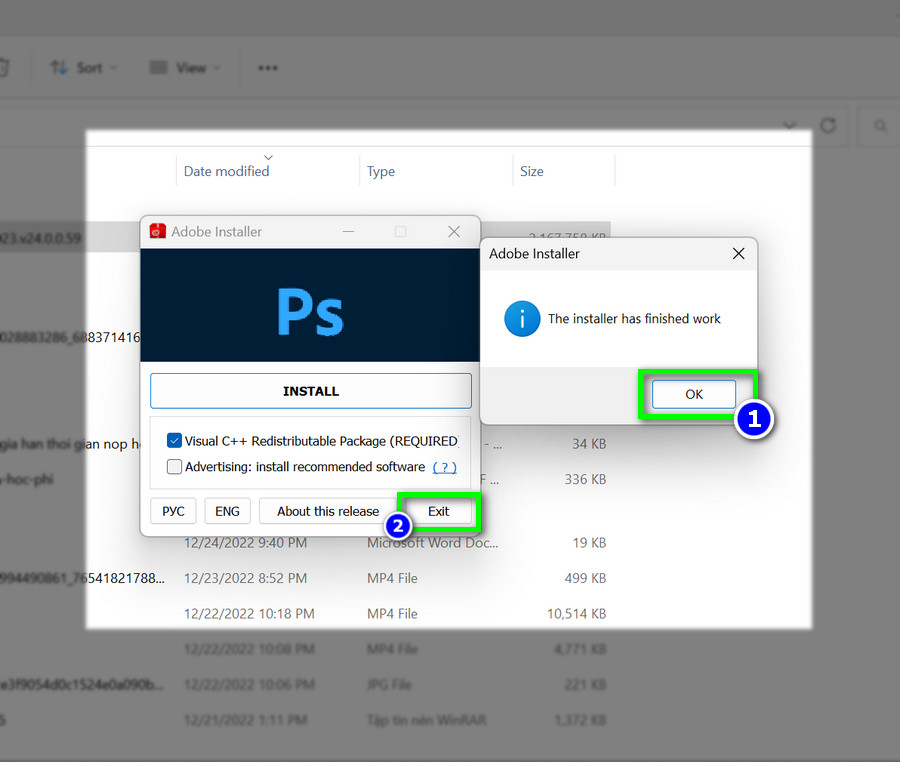Select the 12/22/2022 10:18 PM MP4 file

304,613
